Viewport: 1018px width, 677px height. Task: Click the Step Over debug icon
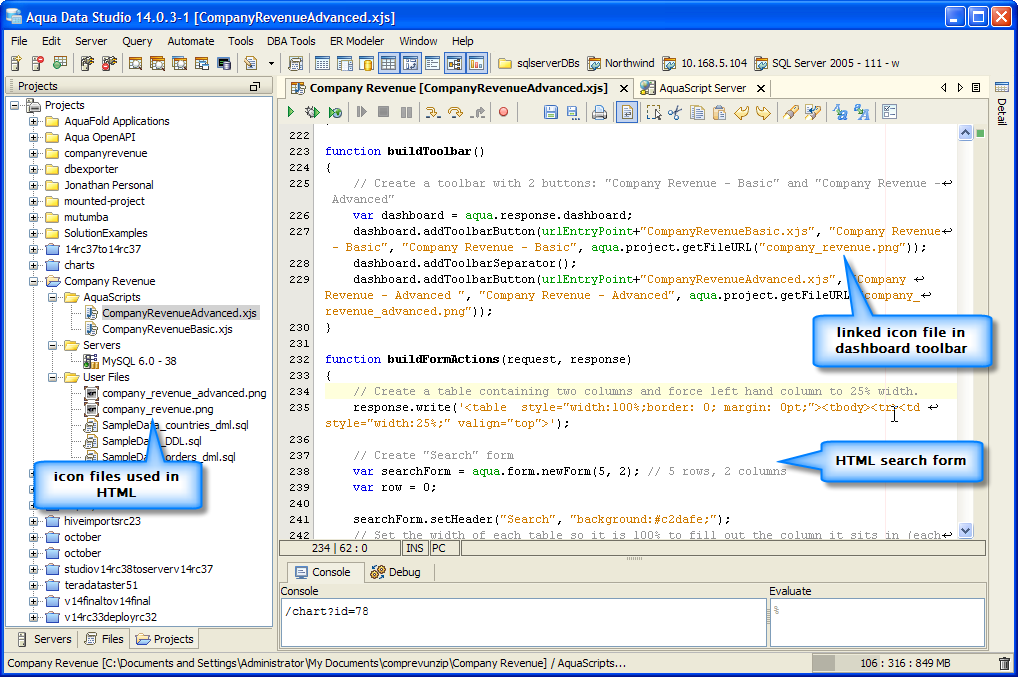tap(455, 112)
